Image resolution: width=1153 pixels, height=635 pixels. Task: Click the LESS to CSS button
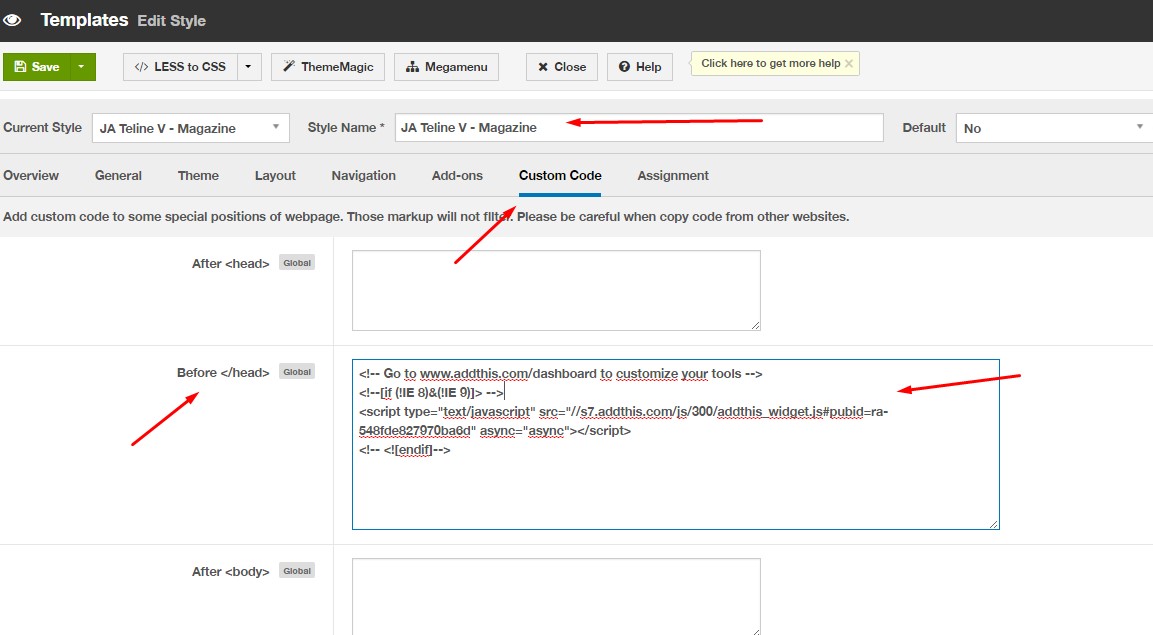coord(180,67)
